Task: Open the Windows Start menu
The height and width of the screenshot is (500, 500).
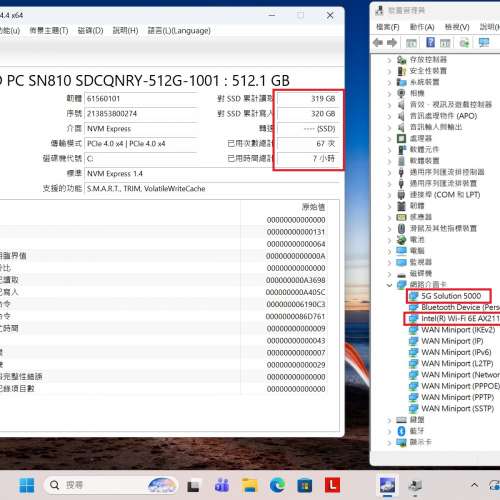Action: [x=27, y=485]
